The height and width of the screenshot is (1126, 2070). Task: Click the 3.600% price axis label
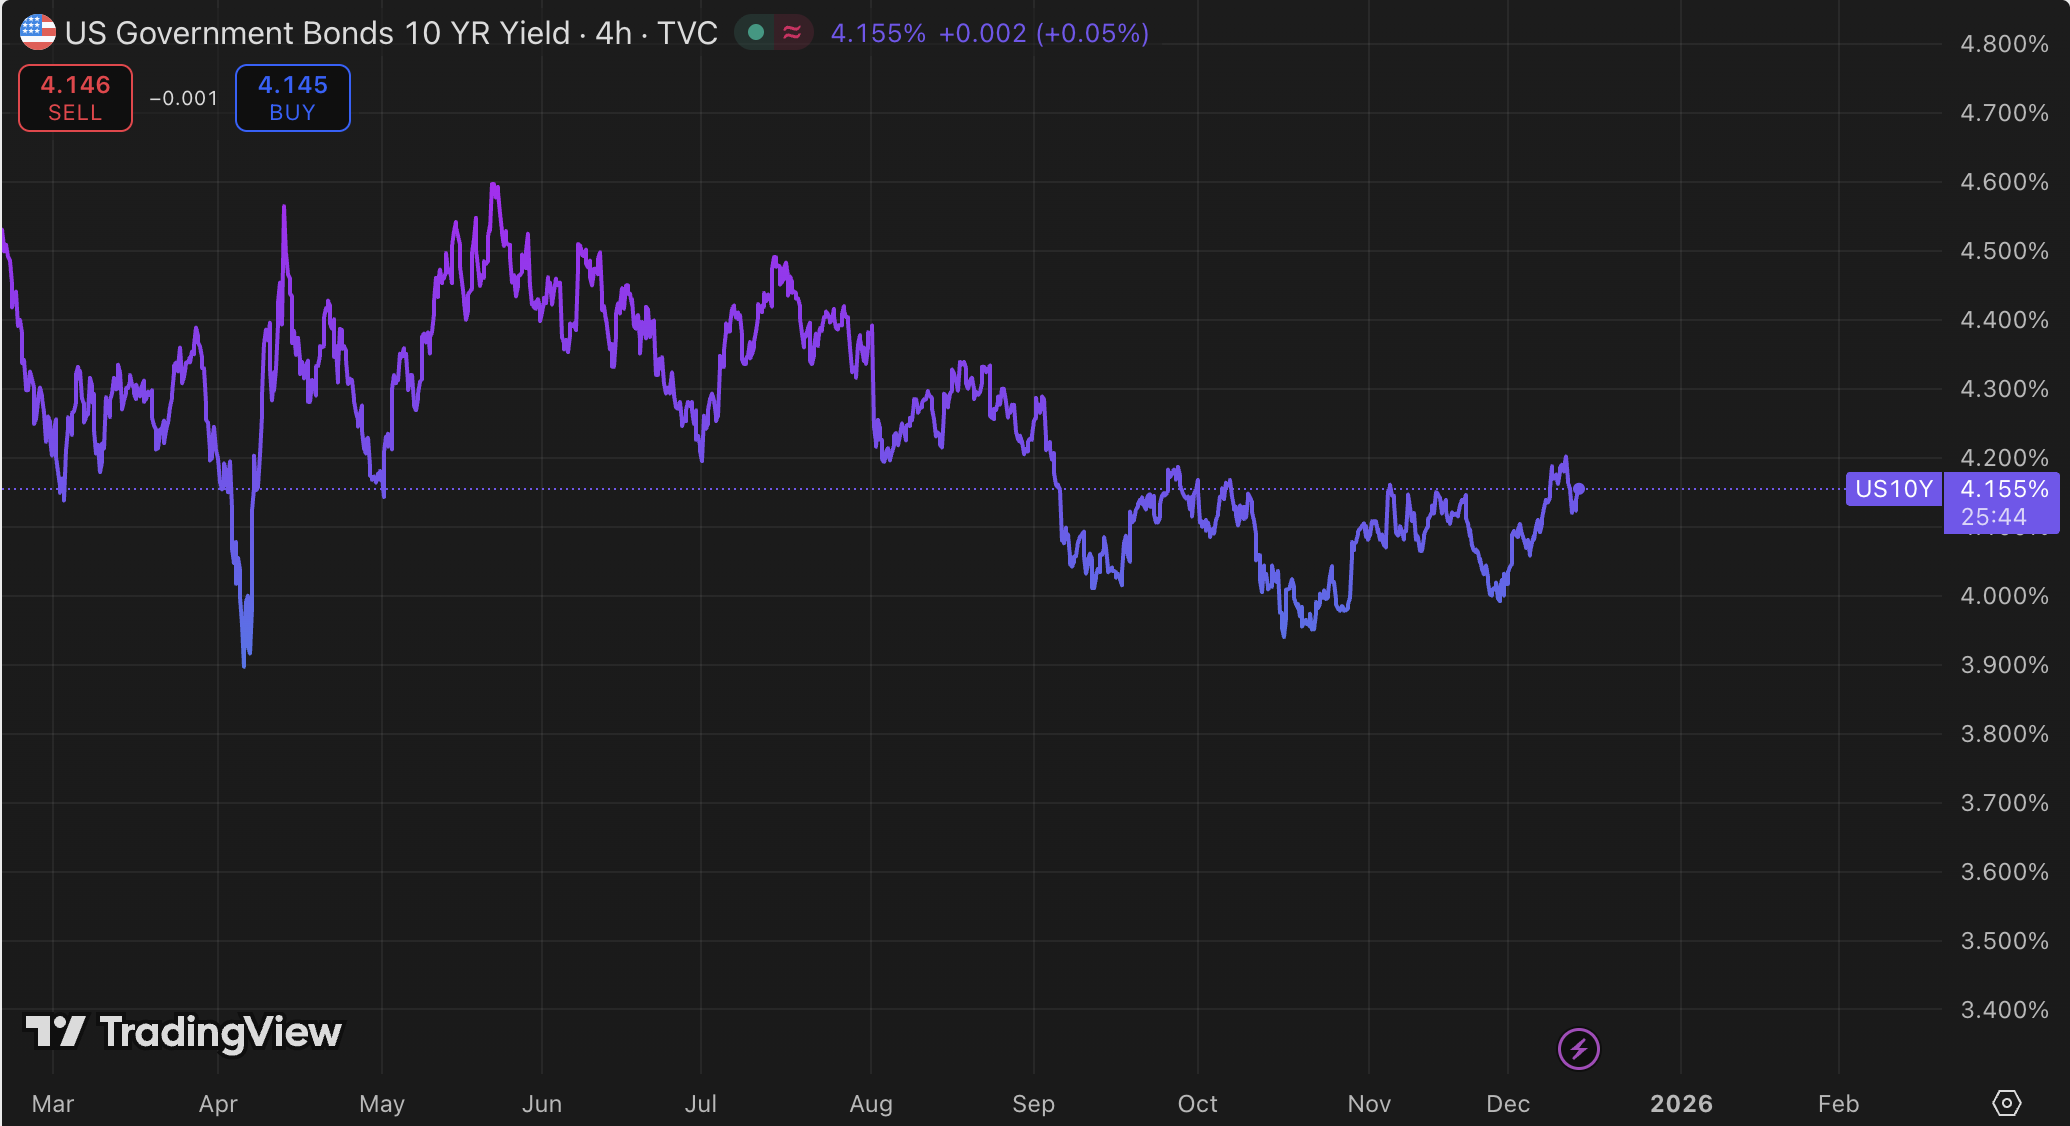[x=2004, y=872]
